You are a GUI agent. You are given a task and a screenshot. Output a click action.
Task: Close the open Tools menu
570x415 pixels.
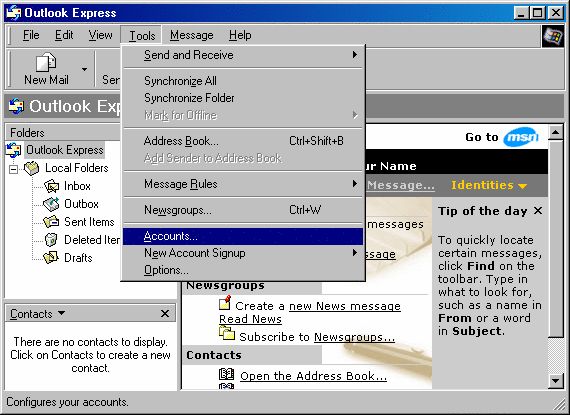[x=142, y=36]
